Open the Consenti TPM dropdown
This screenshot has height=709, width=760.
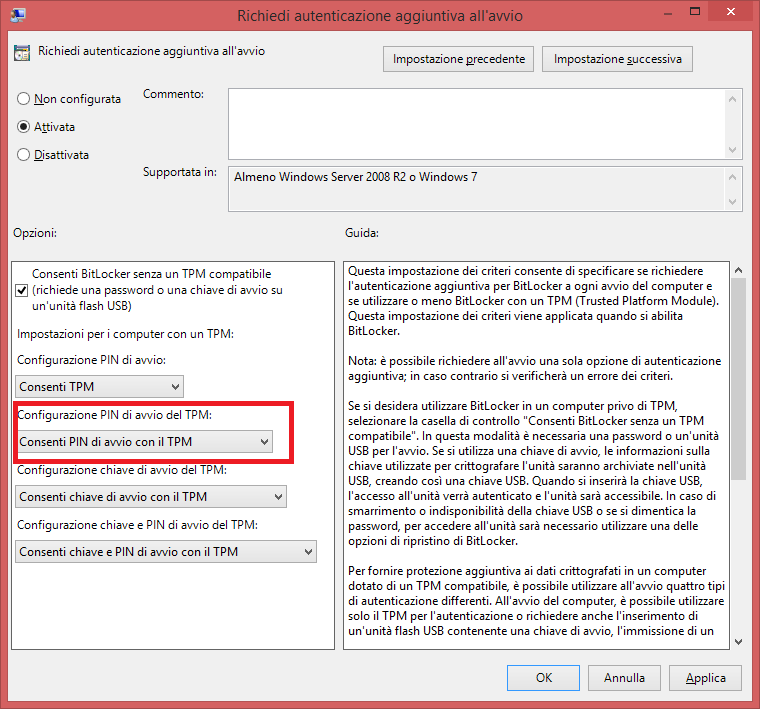point(99,387)
